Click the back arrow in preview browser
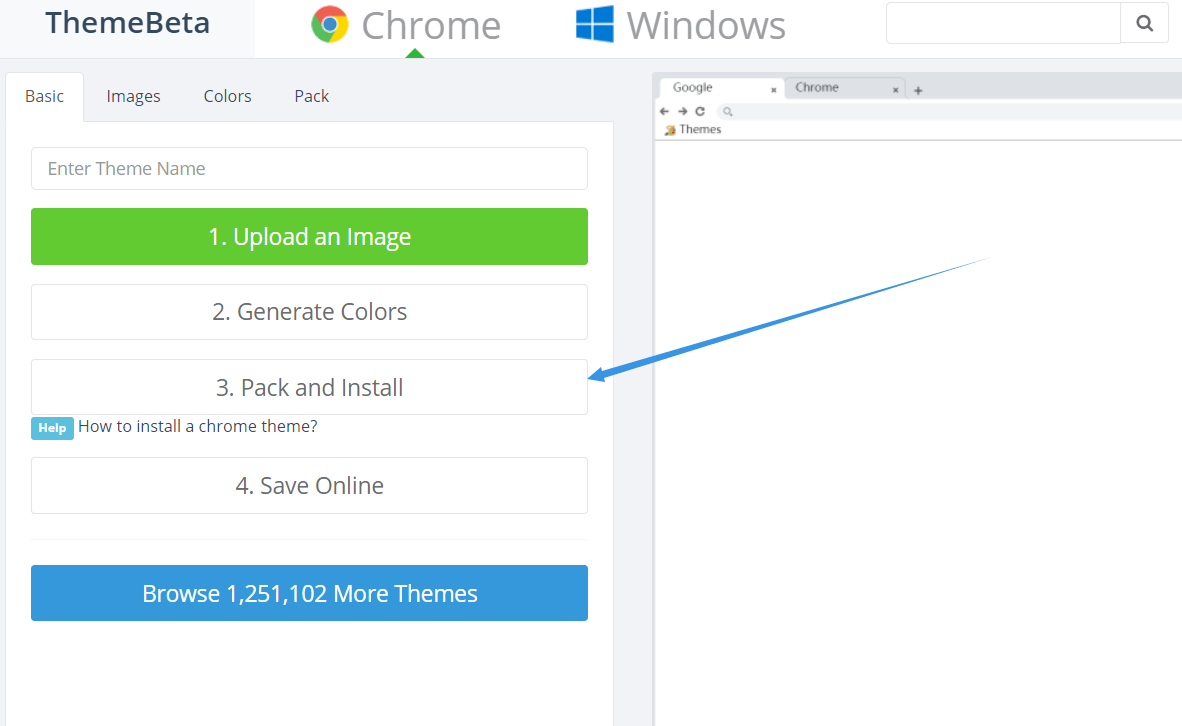The image size is (1182, 726). [x=664, y=111]
